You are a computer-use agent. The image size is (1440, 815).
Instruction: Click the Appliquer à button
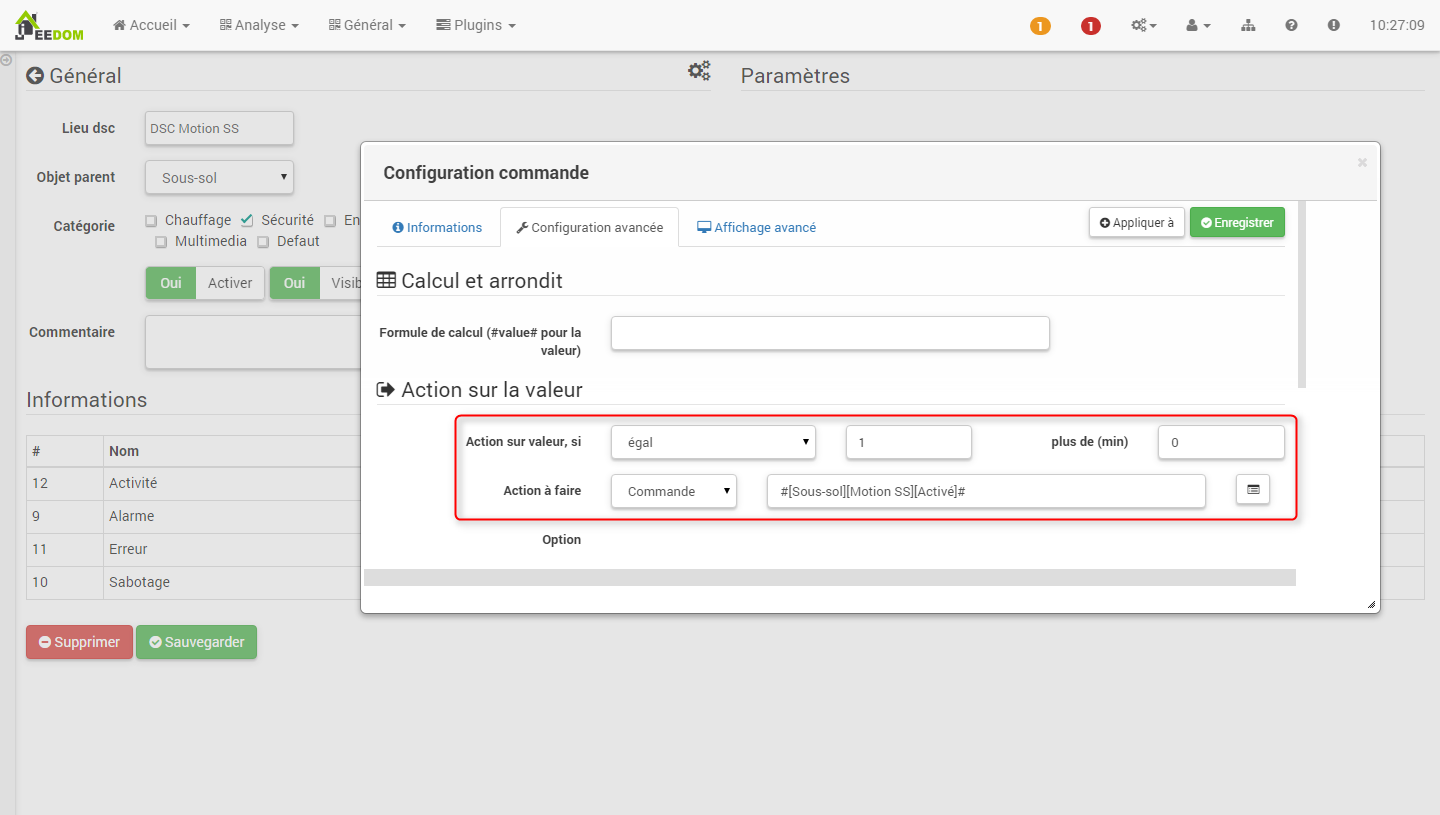[x=1137, y=223]
